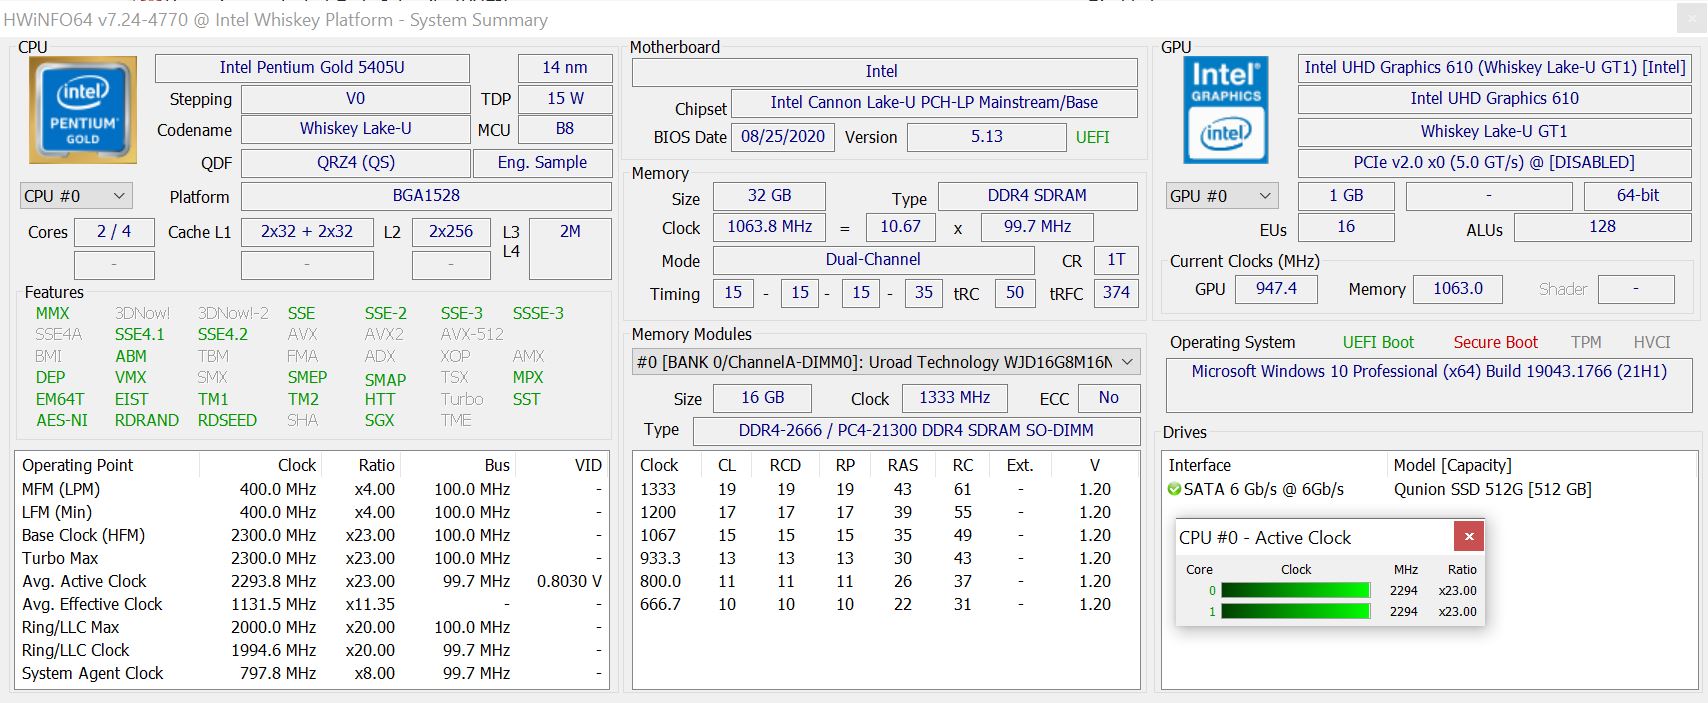Click the Intel UHD Graphics 610 (Whiskey Lake-U GT1) field

[x=1494, y=67]
